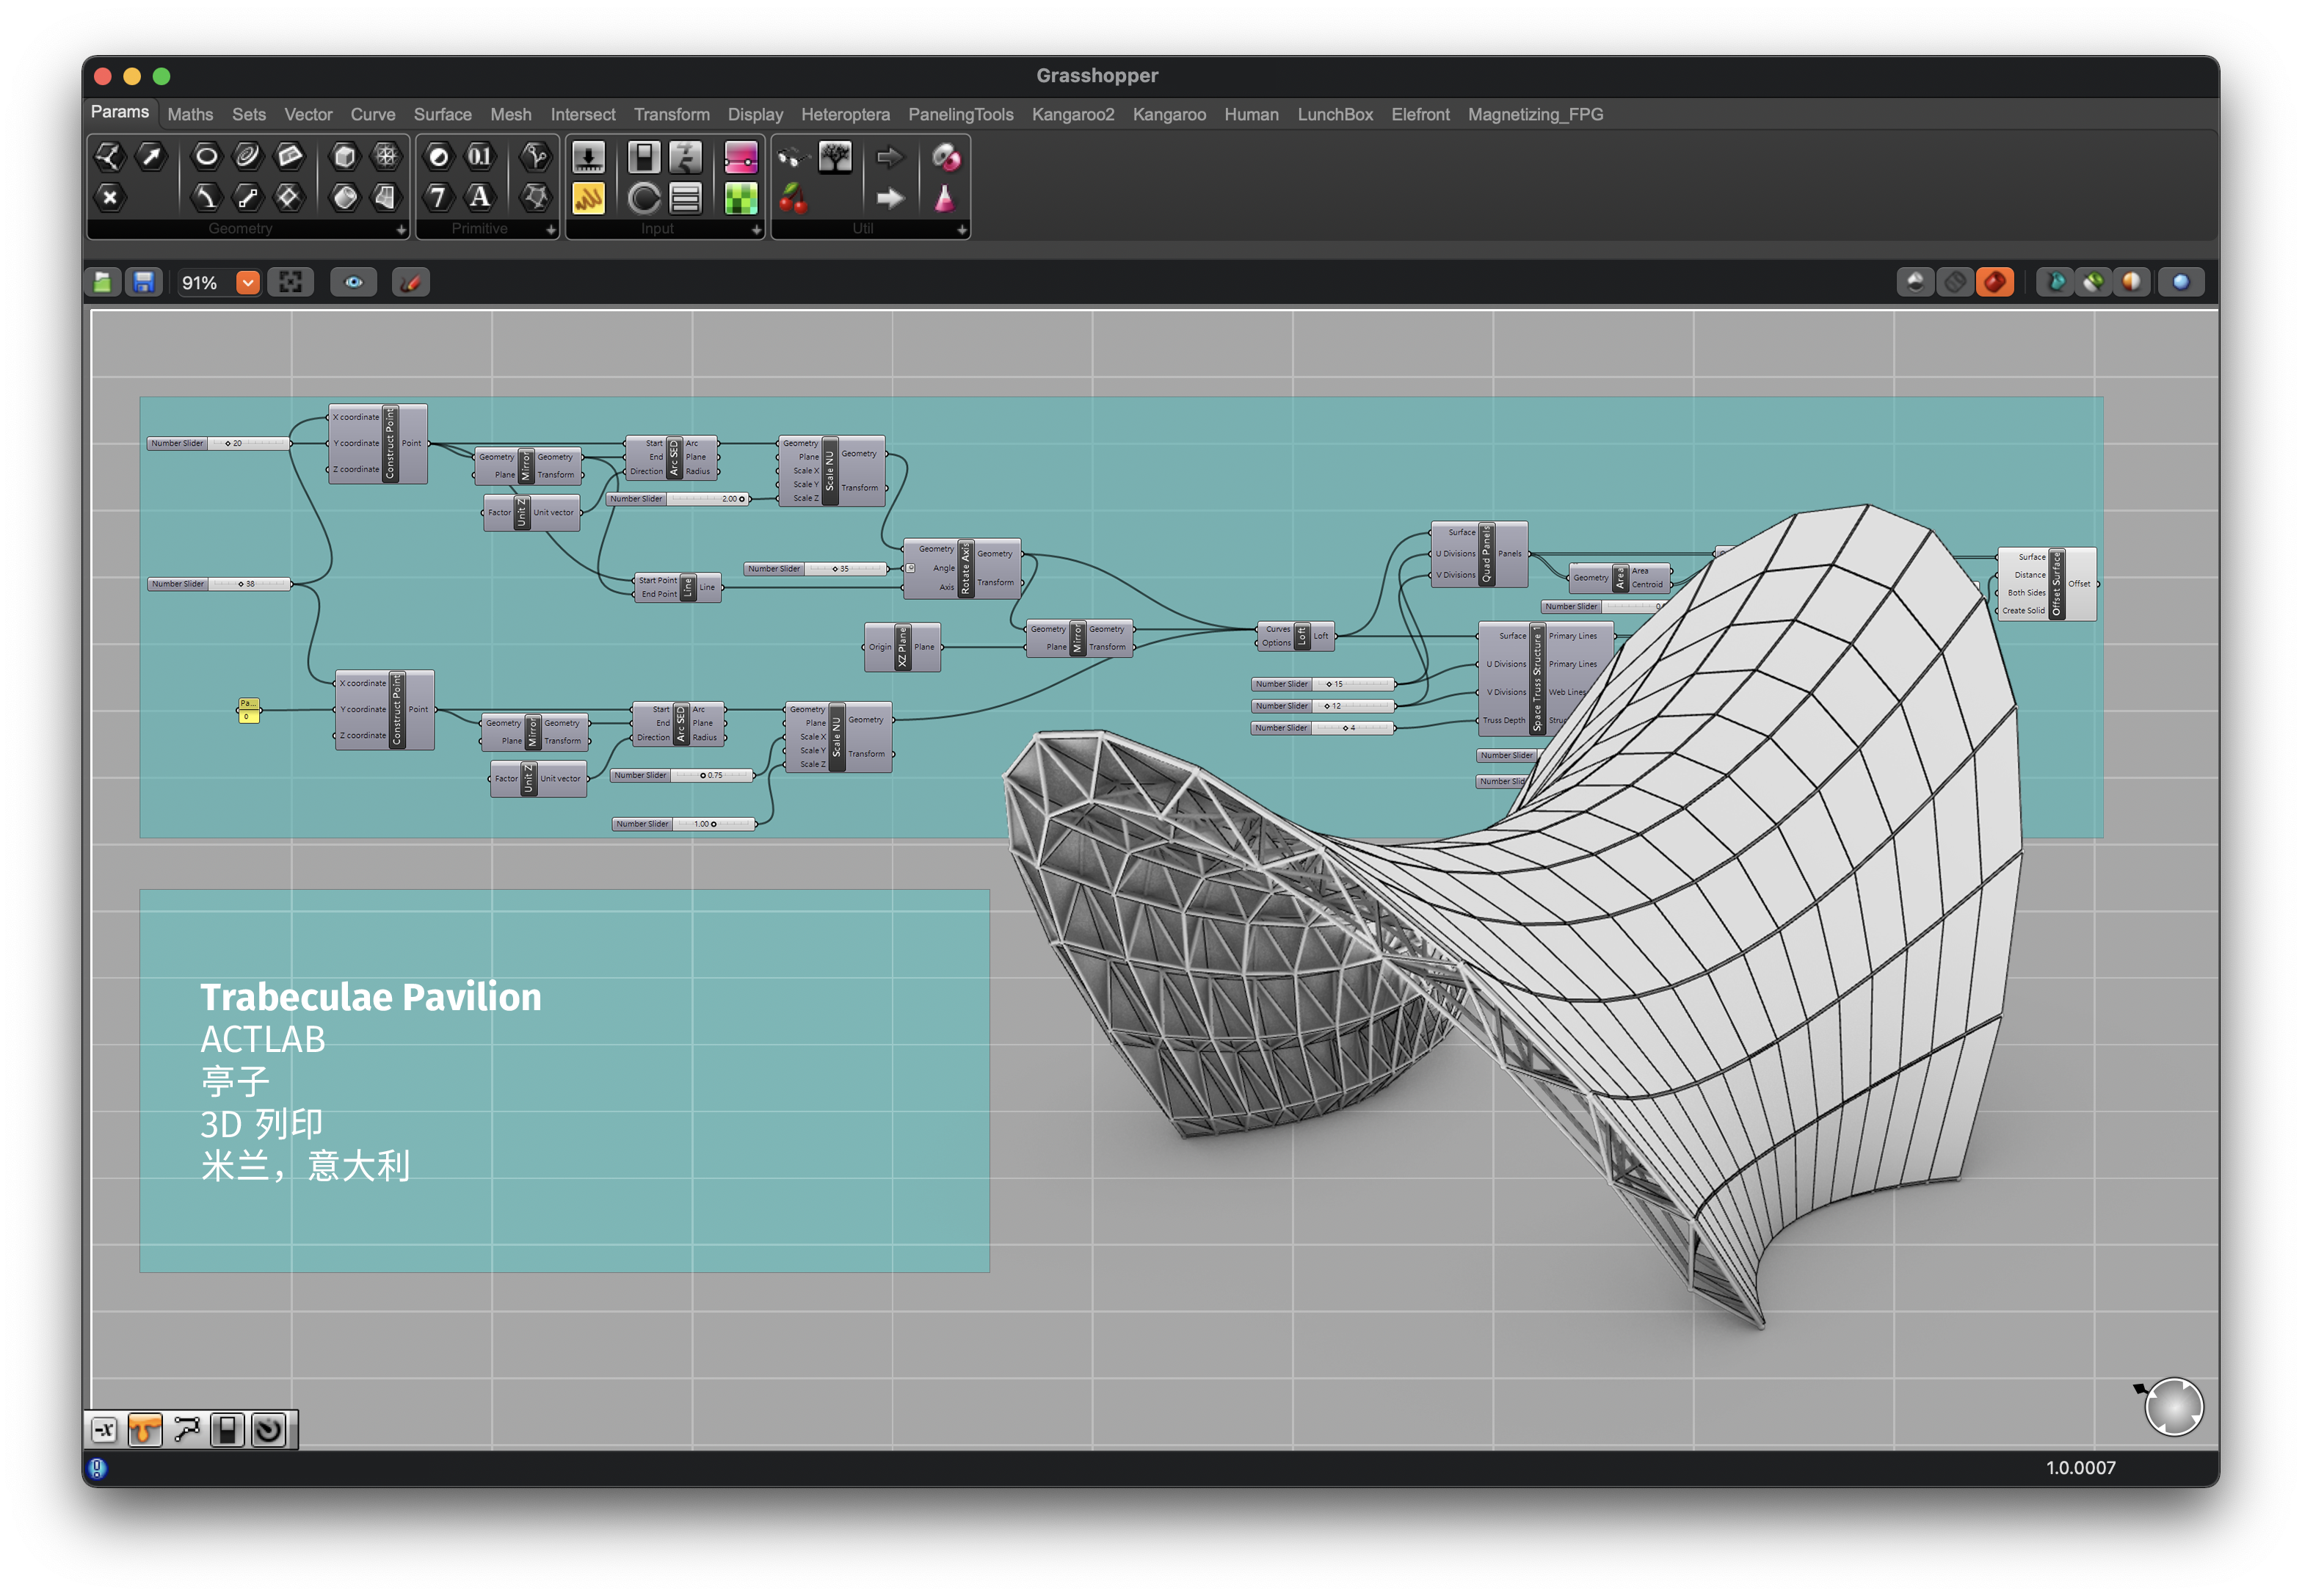
Task: Click Zoom Extents button in canvas toolbar
Action: 291,283
